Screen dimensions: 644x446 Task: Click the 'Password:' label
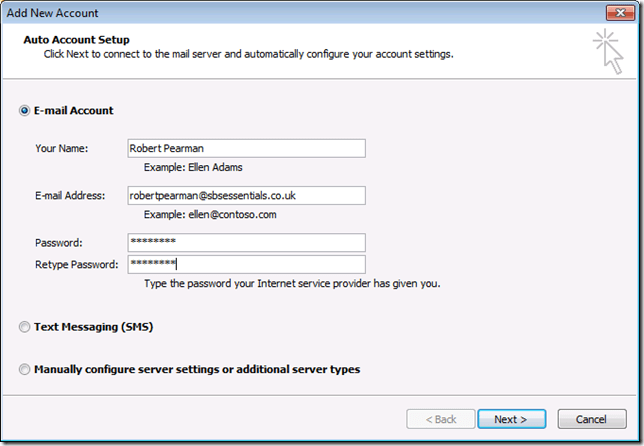(x=59, y=243)
